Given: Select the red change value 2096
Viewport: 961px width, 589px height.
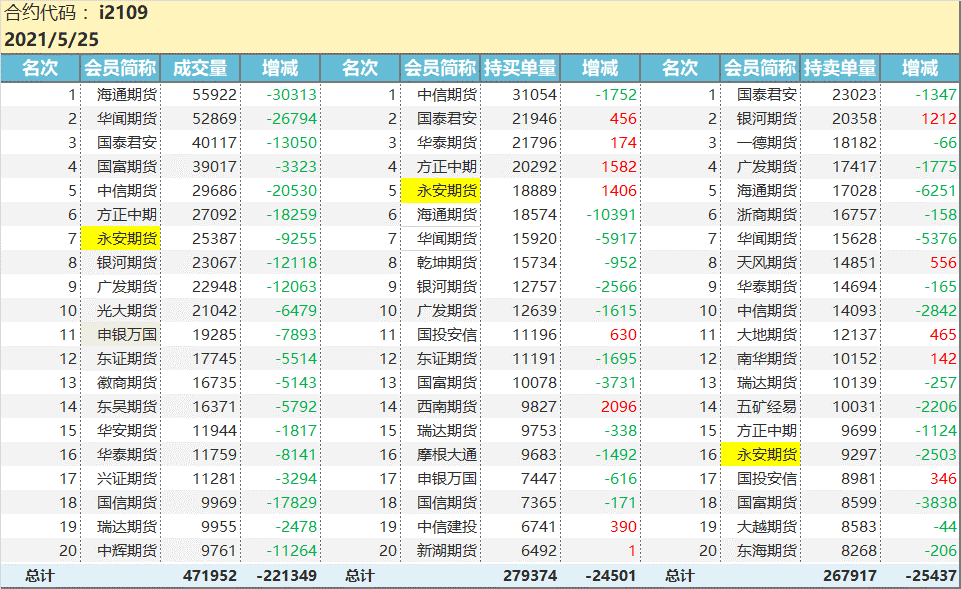Looking at the screenshot, I should [x=619, y=406].
